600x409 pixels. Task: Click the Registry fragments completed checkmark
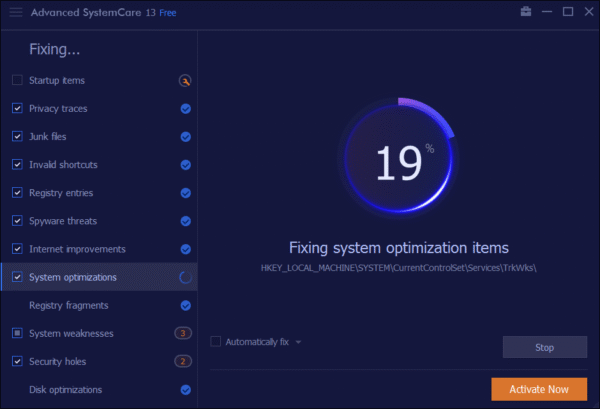pos(185,305)
